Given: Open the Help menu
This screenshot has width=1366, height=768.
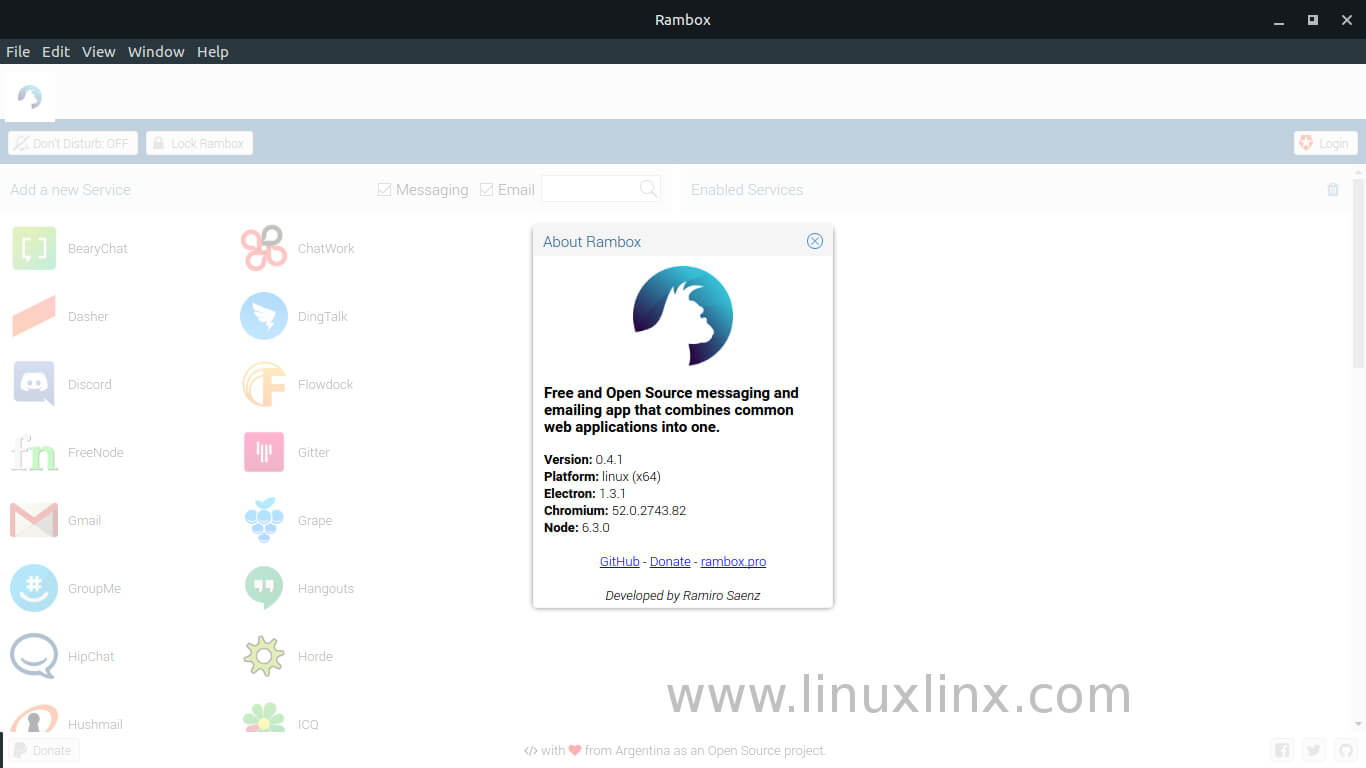Looking at the screenshot, I should click(213, 52).
